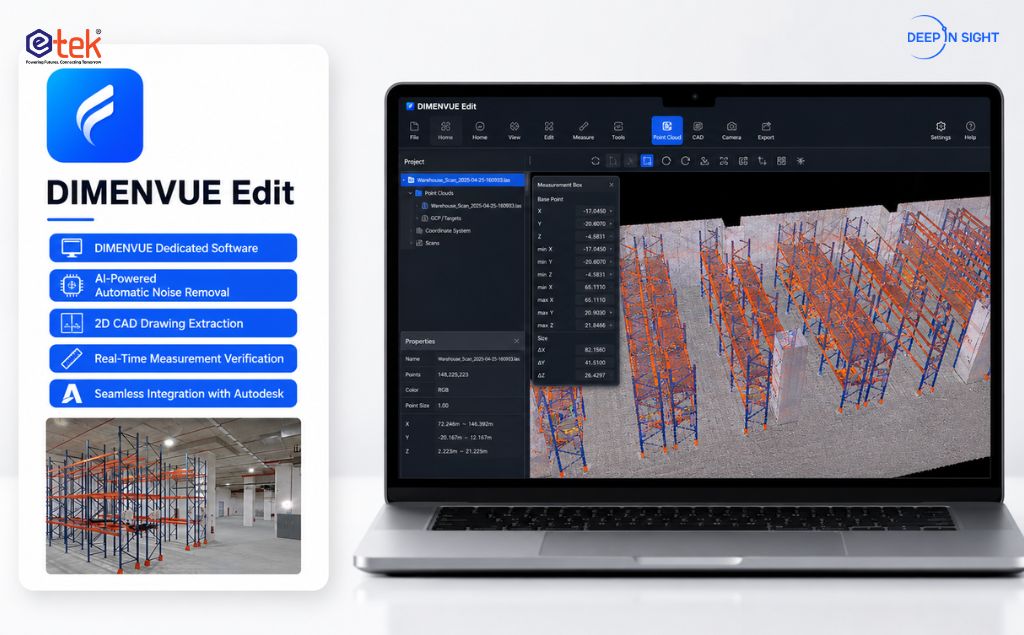Close the Properties panel
This screenshot has height=635, width=1024.
tap(517, 341)
